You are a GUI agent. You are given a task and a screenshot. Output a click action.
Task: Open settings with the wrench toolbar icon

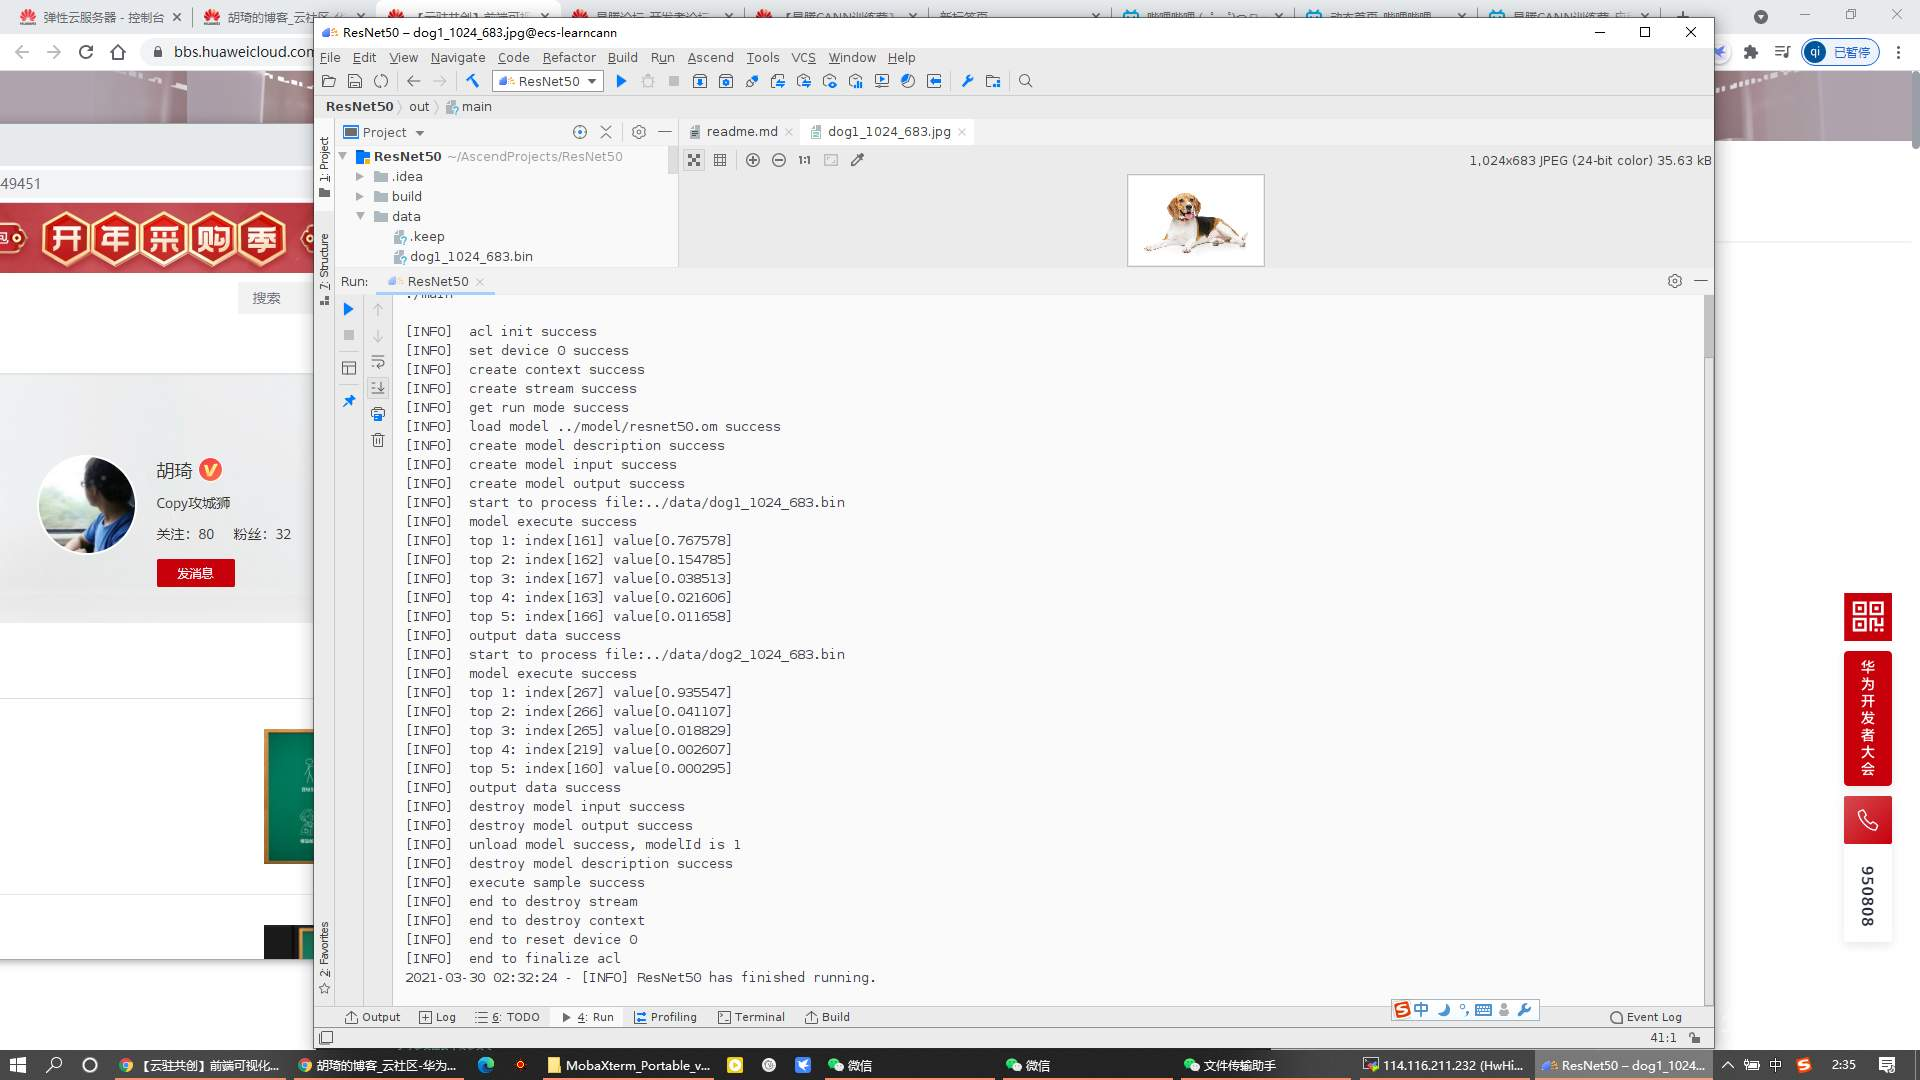point(967,81)
